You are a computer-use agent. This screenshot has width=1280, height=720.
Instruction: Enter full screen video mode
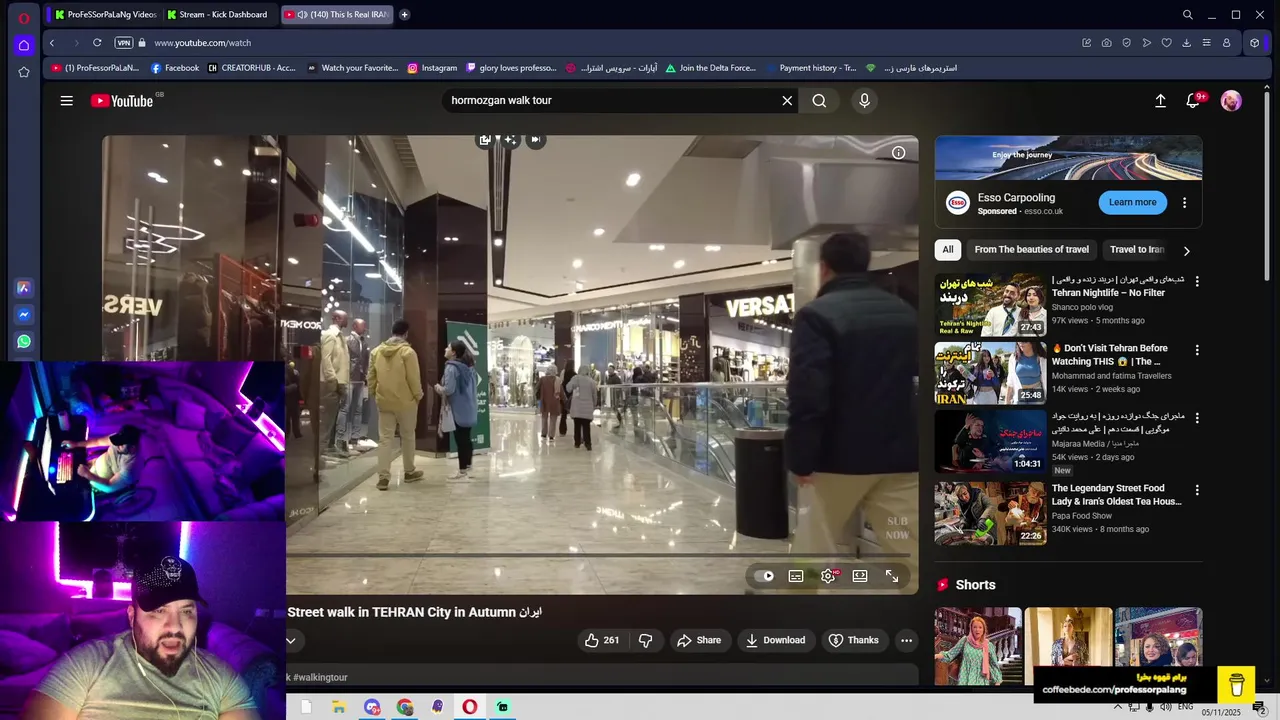point(892,576)
